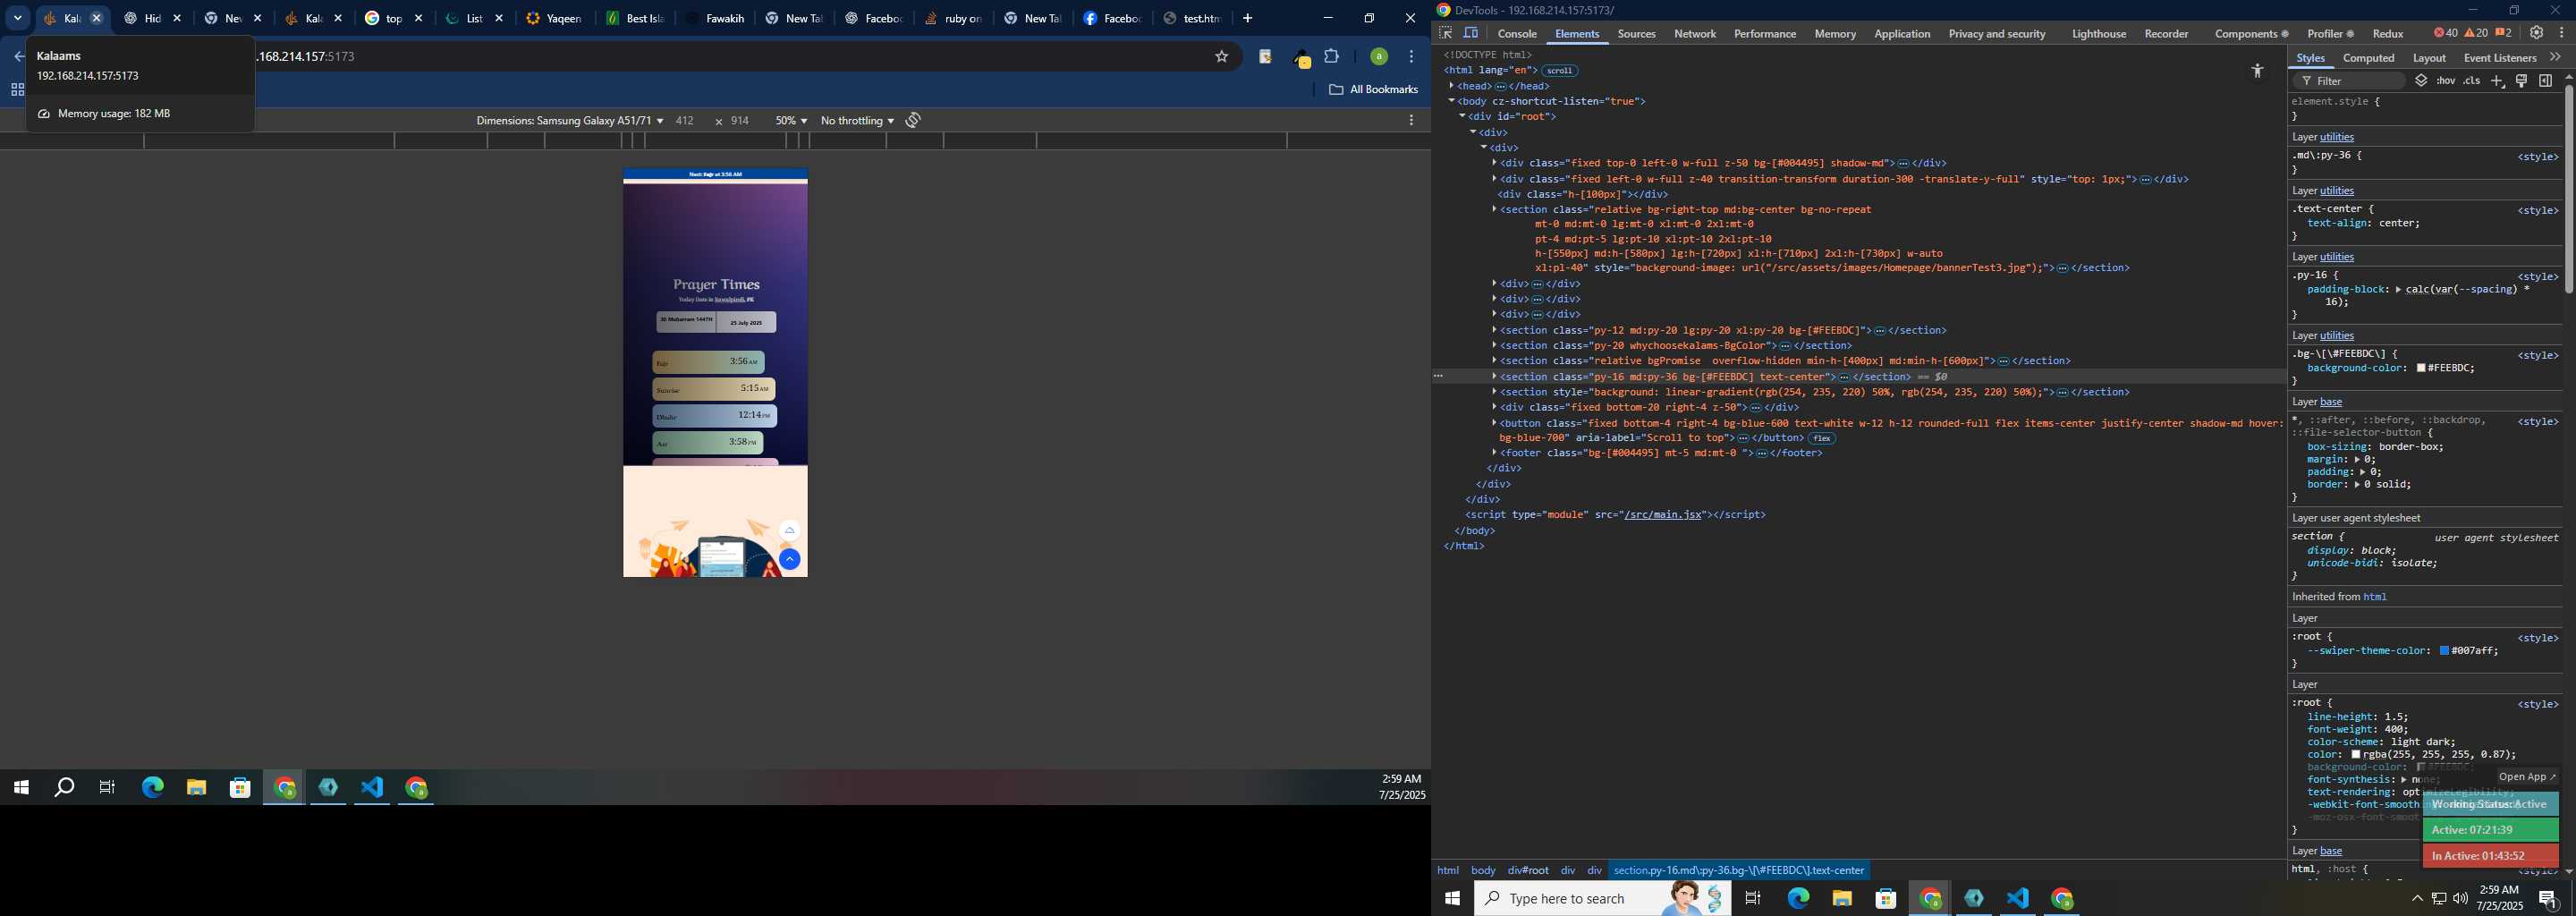Bookmark this page with the star icon
The image size is (2576, 916).
point(1221,57)
